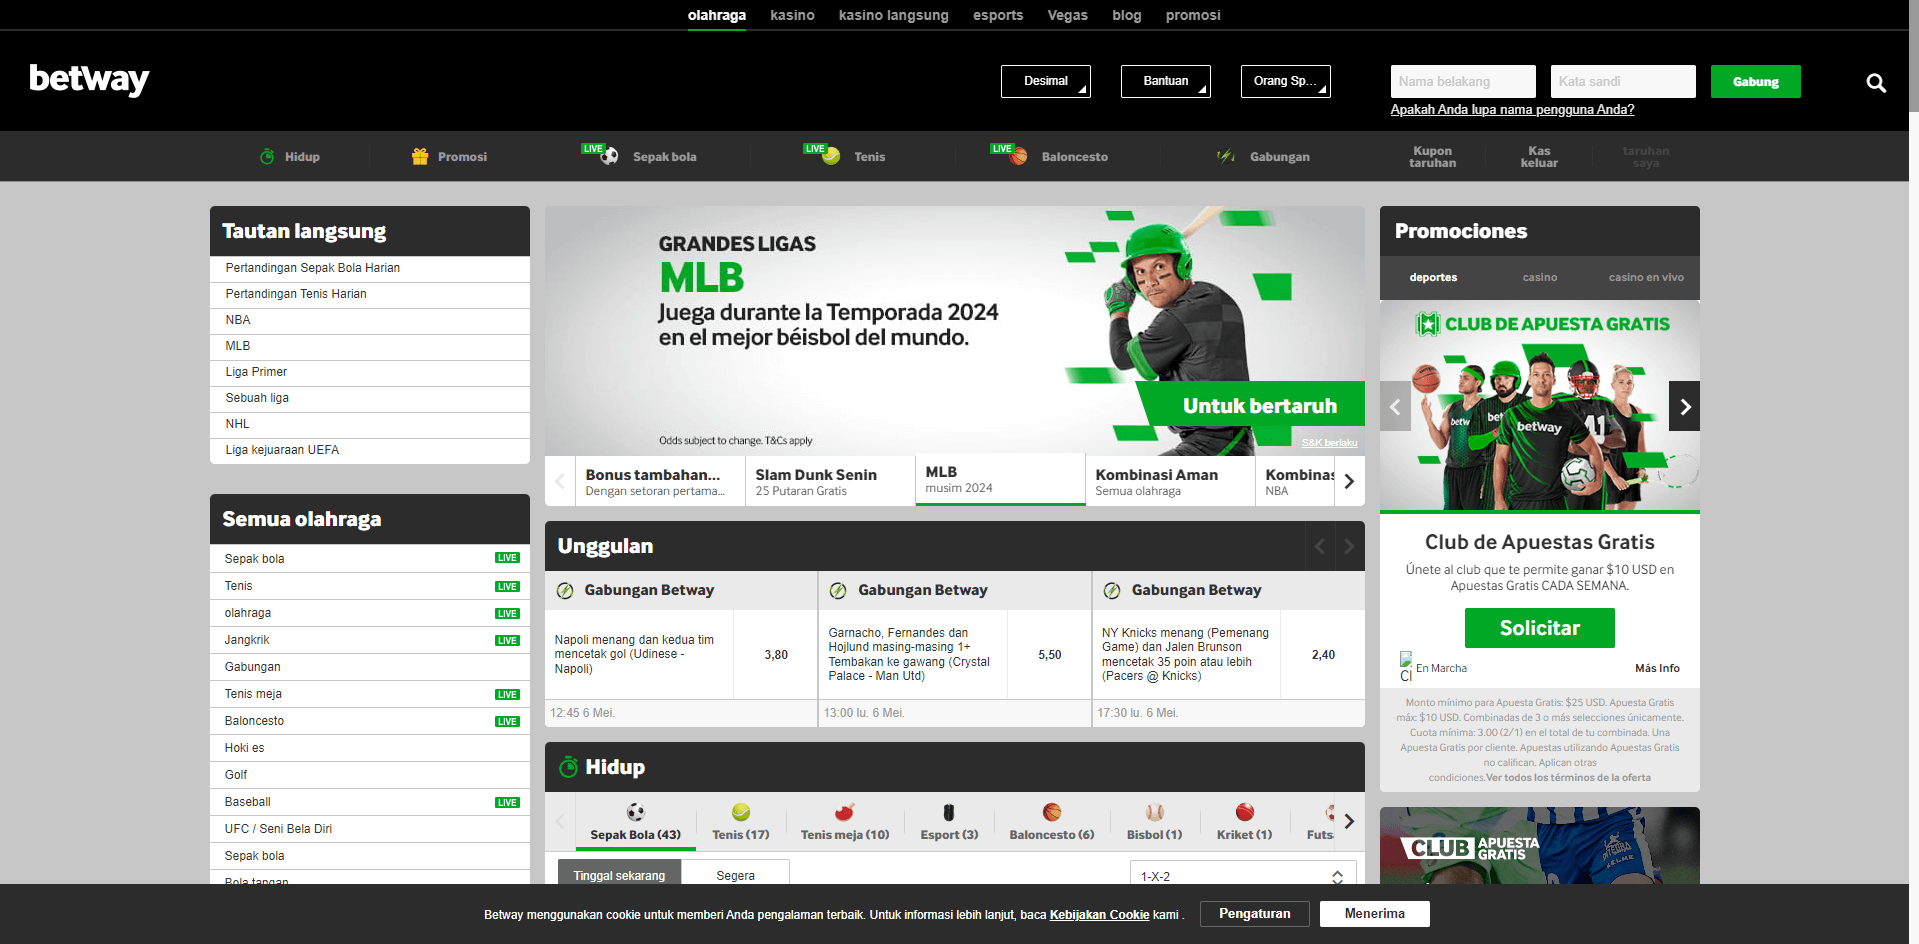Click the live Baloncesto ball icon
1919x944 pixels.
[1018, 156]
